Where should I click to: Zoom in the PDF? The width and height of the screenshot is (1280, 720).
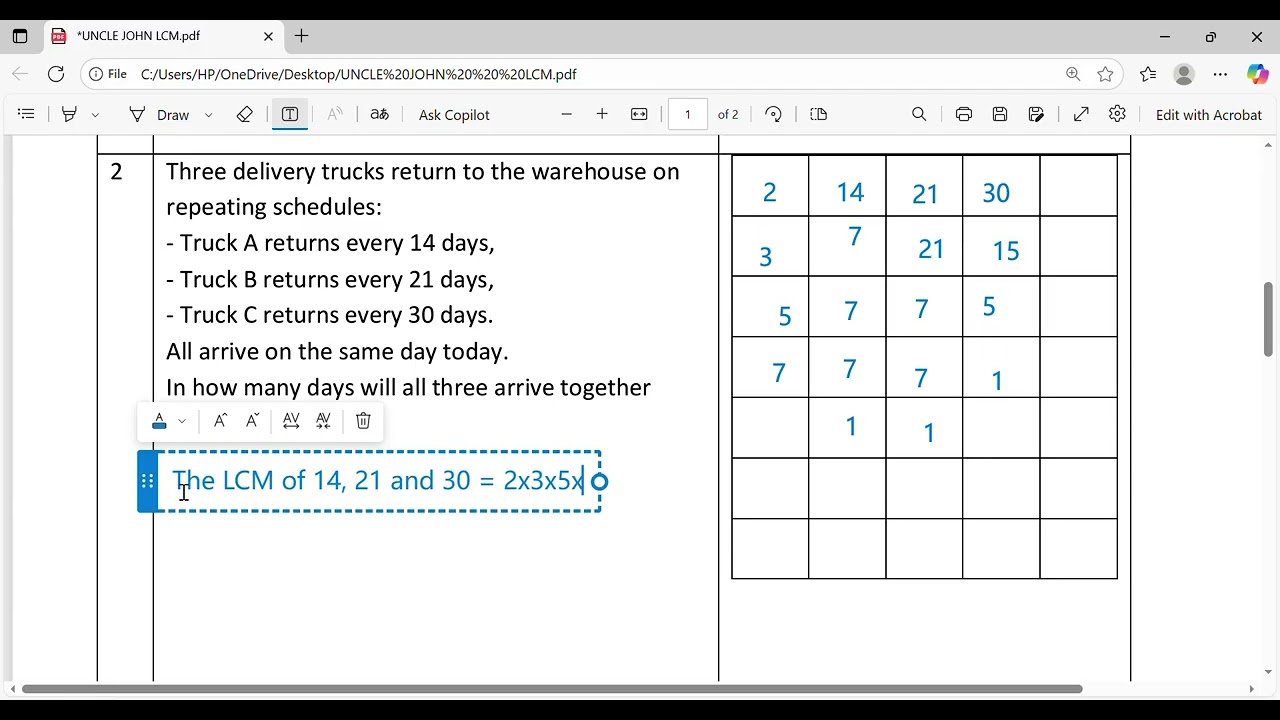pos(602,115)
